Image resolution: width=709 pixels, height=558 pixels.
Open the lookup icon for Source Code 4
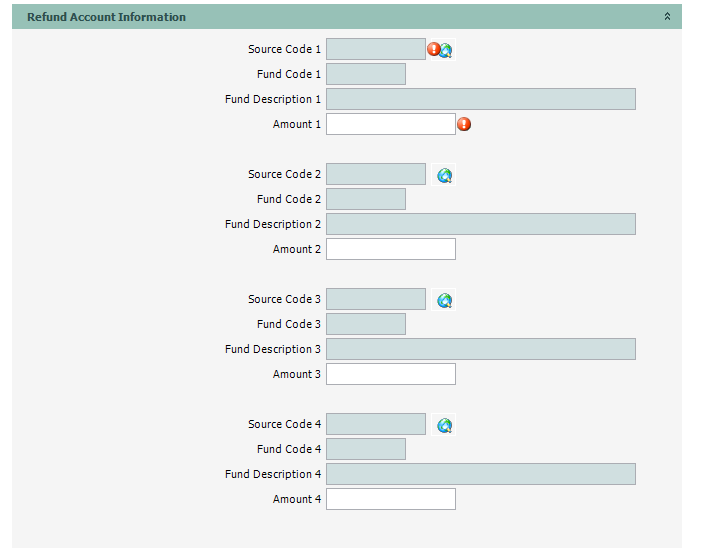445,425
